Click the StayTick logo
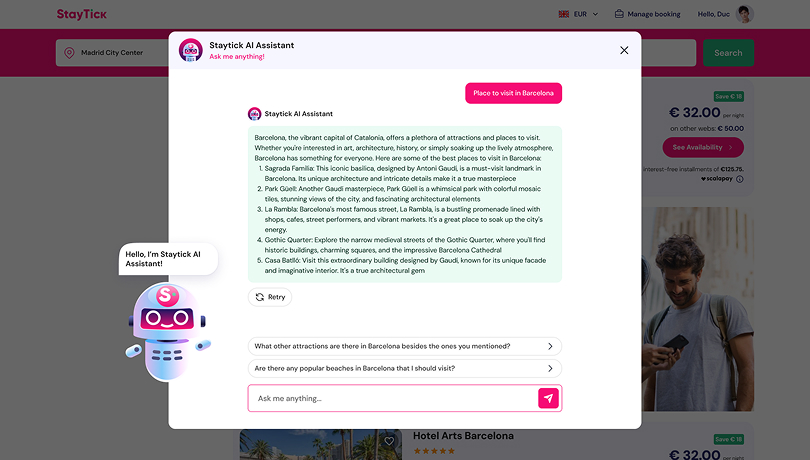Screen dimensions: 810x460 [82, 14]
